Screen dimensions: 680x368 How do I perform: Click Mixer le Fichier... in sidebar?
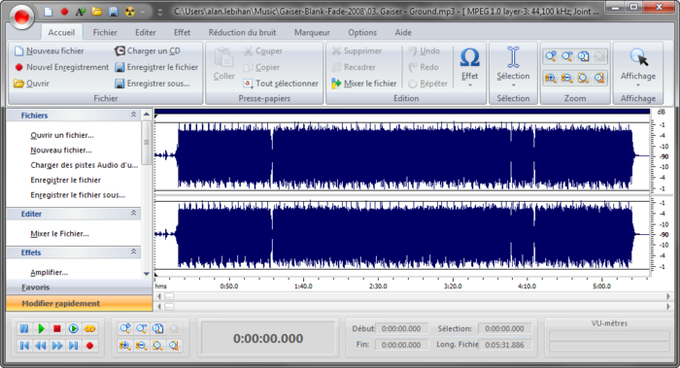coord(59,234)
